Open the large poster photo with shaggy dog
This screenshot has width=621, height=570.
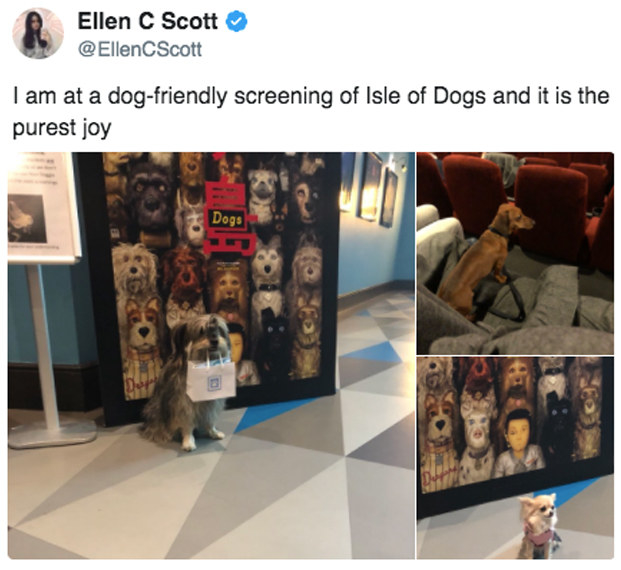(211, 355)
